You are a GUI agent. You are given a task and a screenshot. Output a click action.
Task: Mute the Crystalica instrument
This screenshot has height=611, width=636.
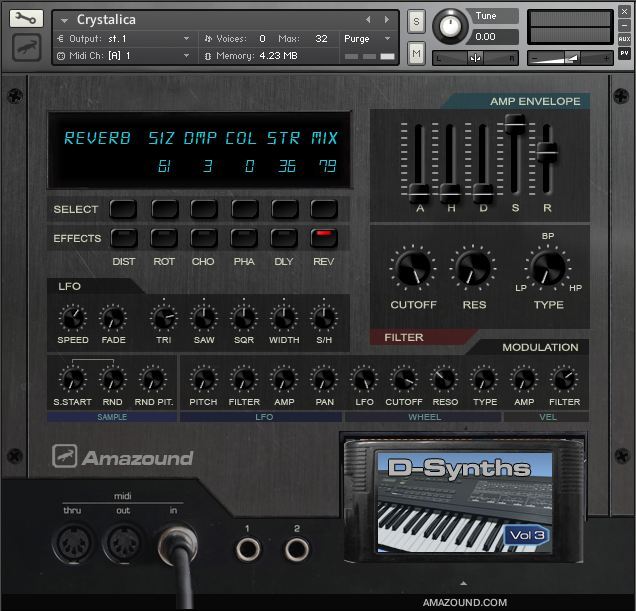pos(416,53)
